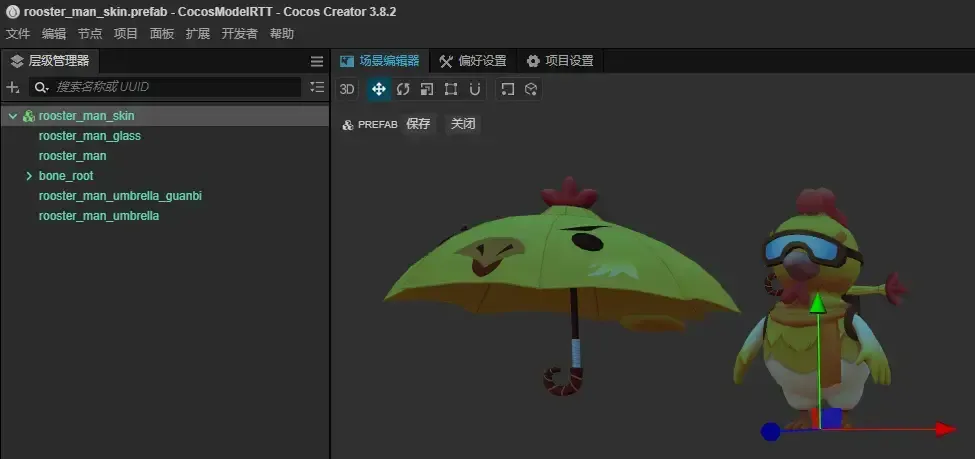This screenshot has width=975, height=459.
Task: Select the bone_root node
Action: click(x=66, y=176)
